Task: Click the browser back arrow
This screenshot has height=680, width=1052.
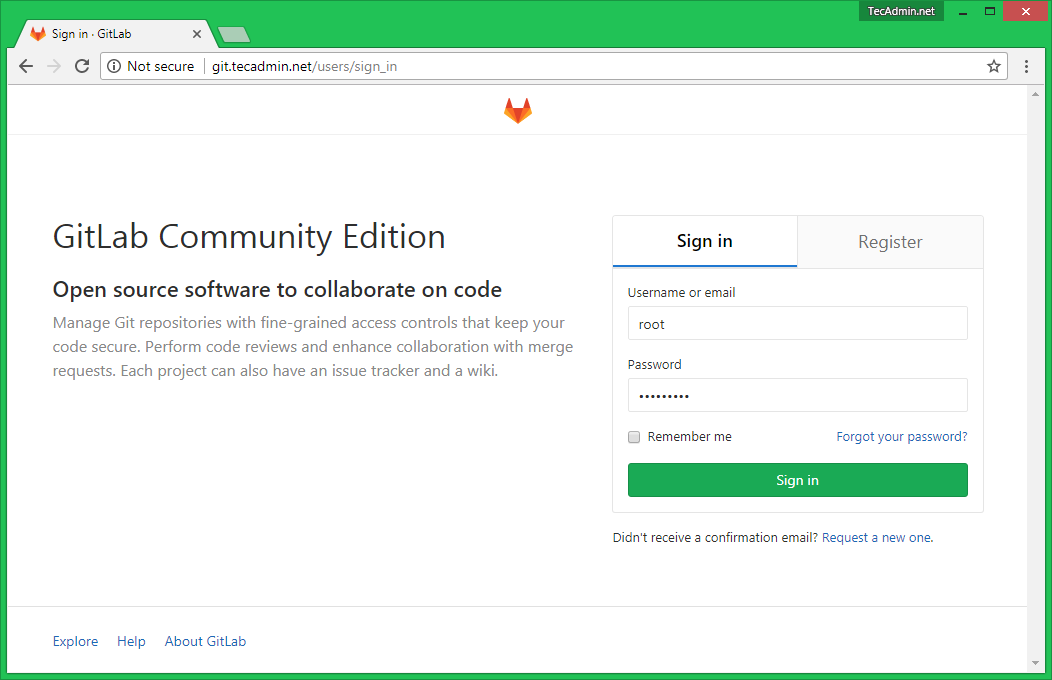Action: coord(26,66)
